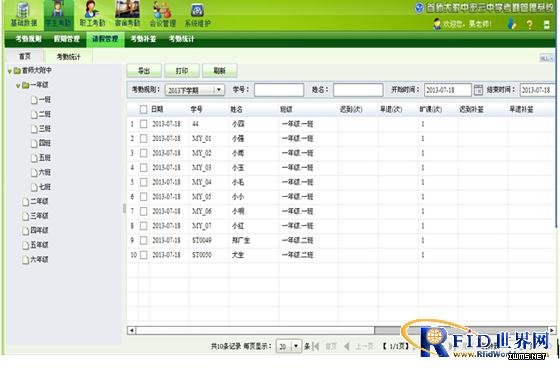Viewport: 560px width, 368px height.
Task: Collapse the 首师大附中 root tree node
Action: click(x=10, y=71)
